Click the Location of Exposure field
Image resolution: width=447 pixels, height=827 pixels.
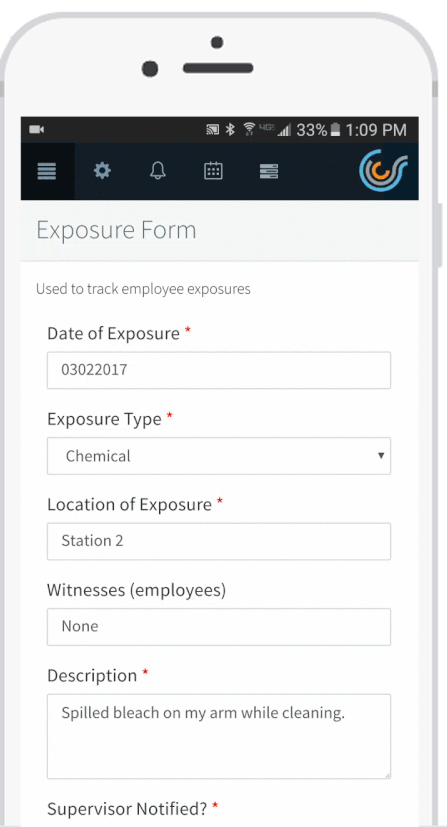219,541
